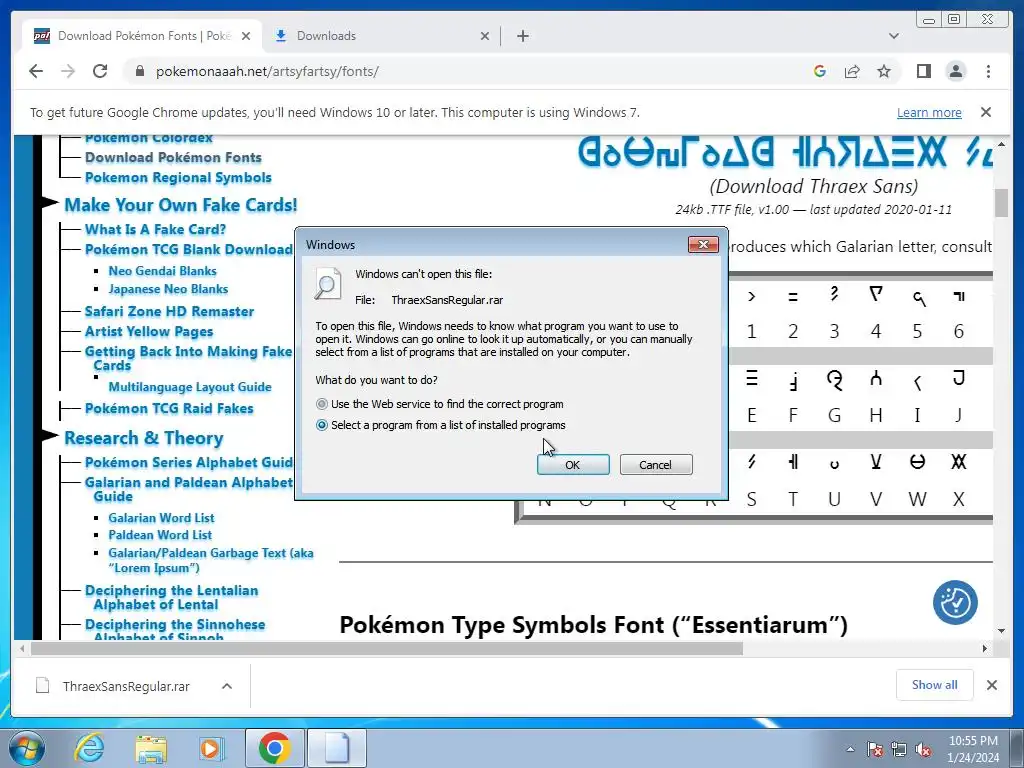Image resolution: width=1024 pixels, height=768 pixels.
Task: Click the Action Center flag icon
Action: point(875,749)
